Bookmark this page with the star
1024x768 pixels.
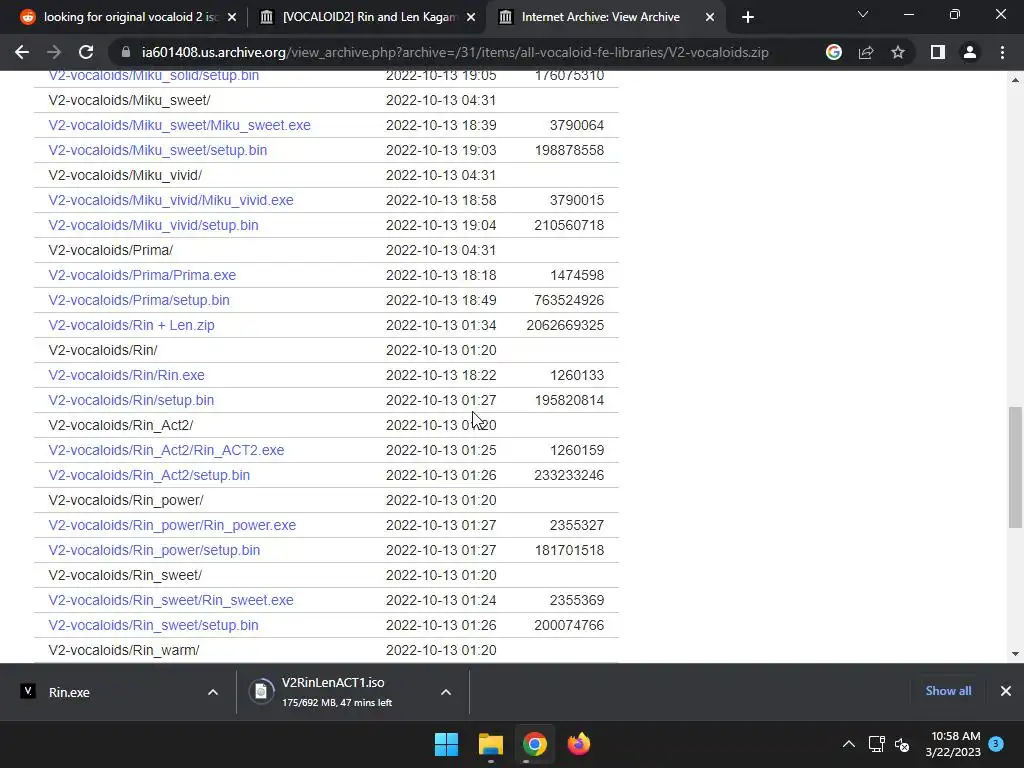pyautogui.click(x=898, y=52)
